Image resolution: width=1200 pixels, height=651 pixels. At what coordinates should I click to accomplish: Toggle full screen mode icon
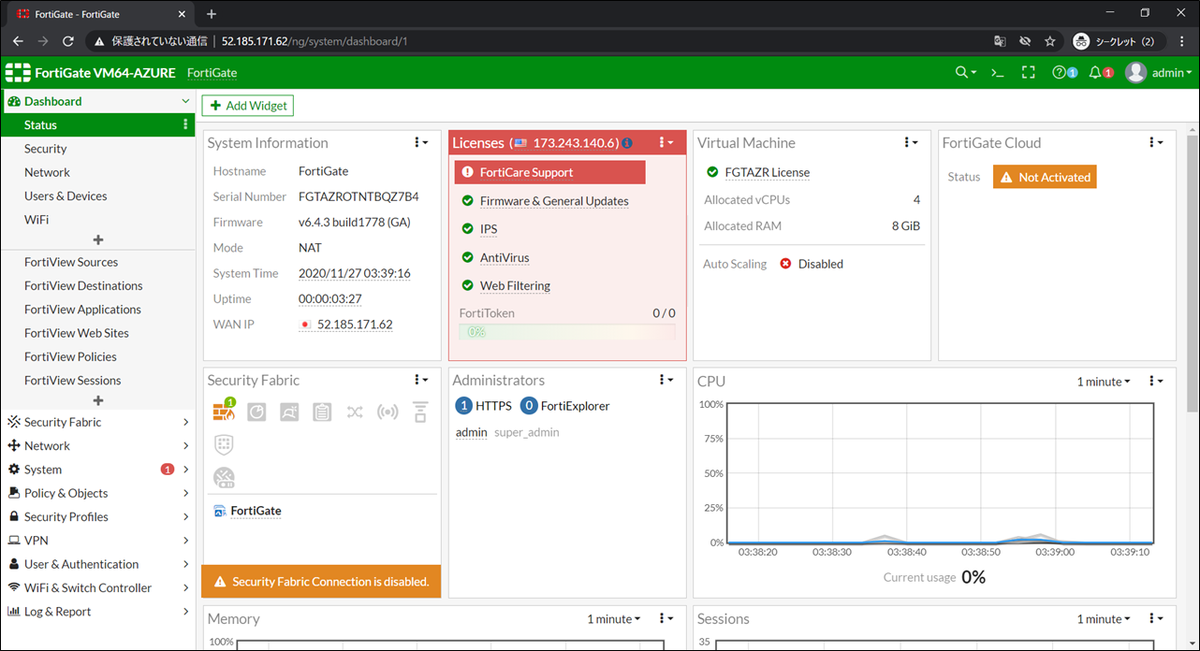click(1028, 73)
